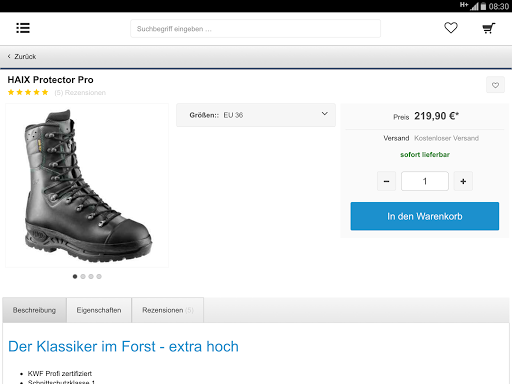Image resolution: width=512 pixels, height=384 pixels.
Task: Click the quantity input field
Action: [x=425, y=181]
